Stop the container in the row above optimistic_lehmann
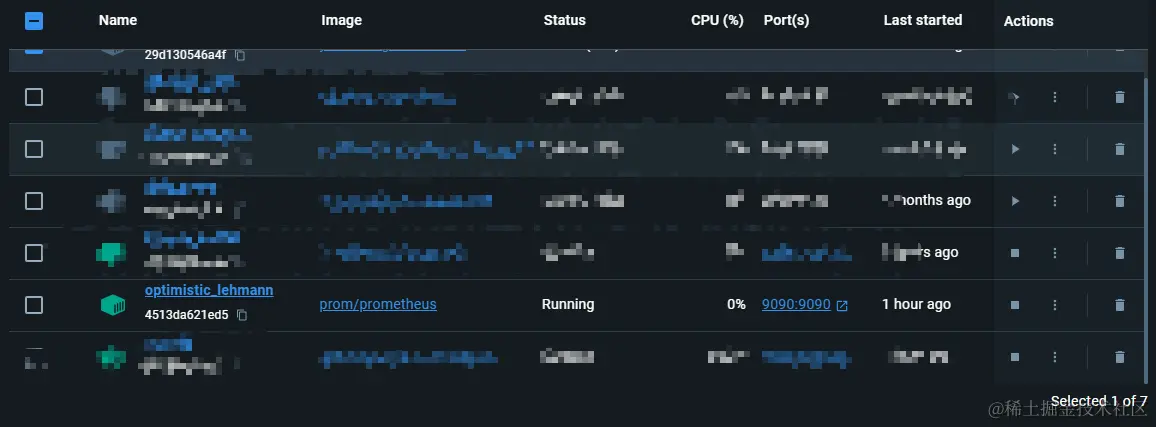Screen dimensions: 1156x427 pyautogui.click(x=1015, y=253)
